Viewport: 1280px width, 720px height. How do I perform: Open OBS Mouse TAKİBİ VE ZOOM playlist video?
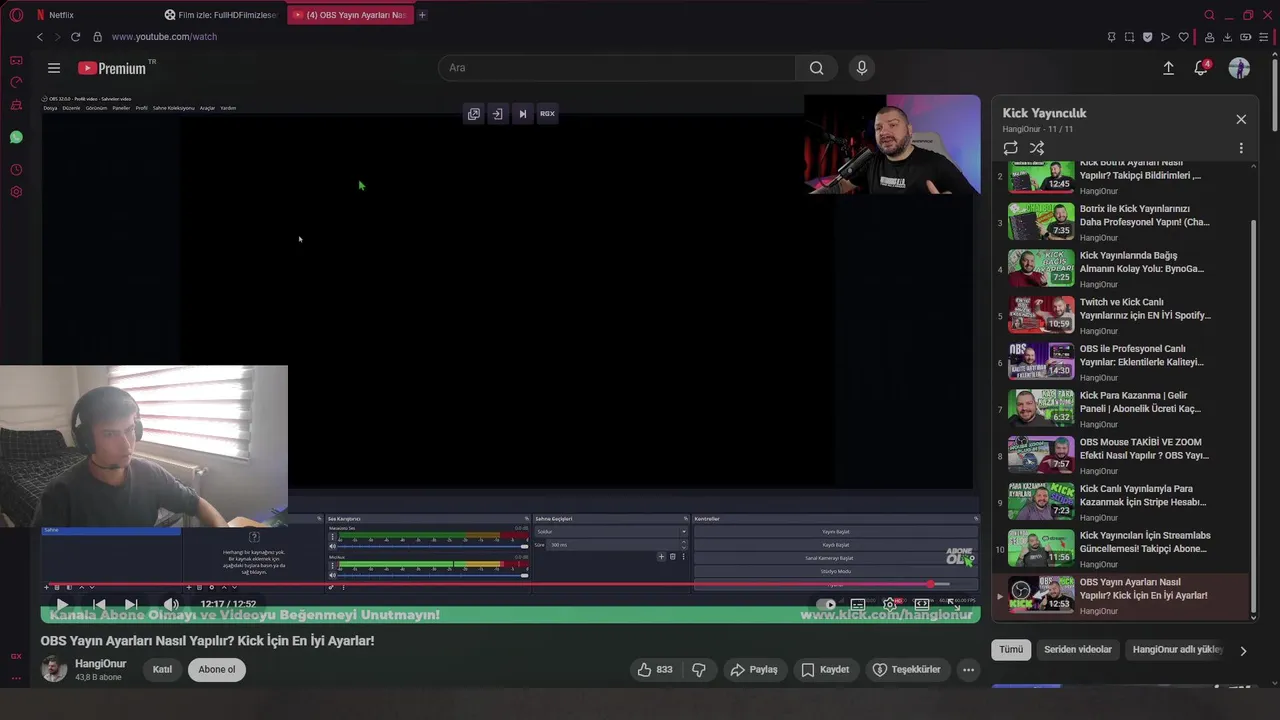tap(1121, 456)
